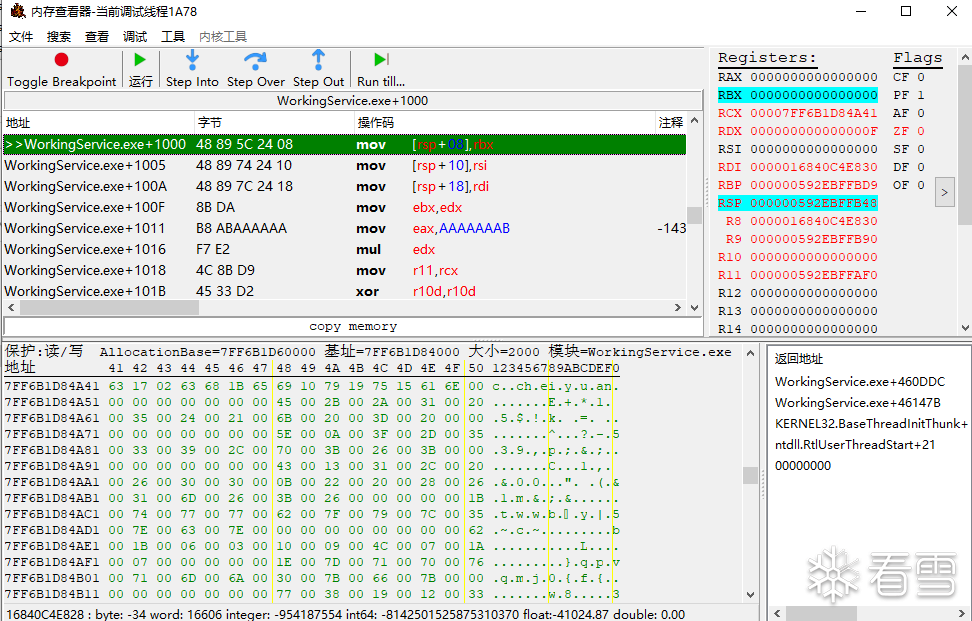Screen dimensions: 972x621
Task: Click the green 运行 play icon
Action: 140,59
